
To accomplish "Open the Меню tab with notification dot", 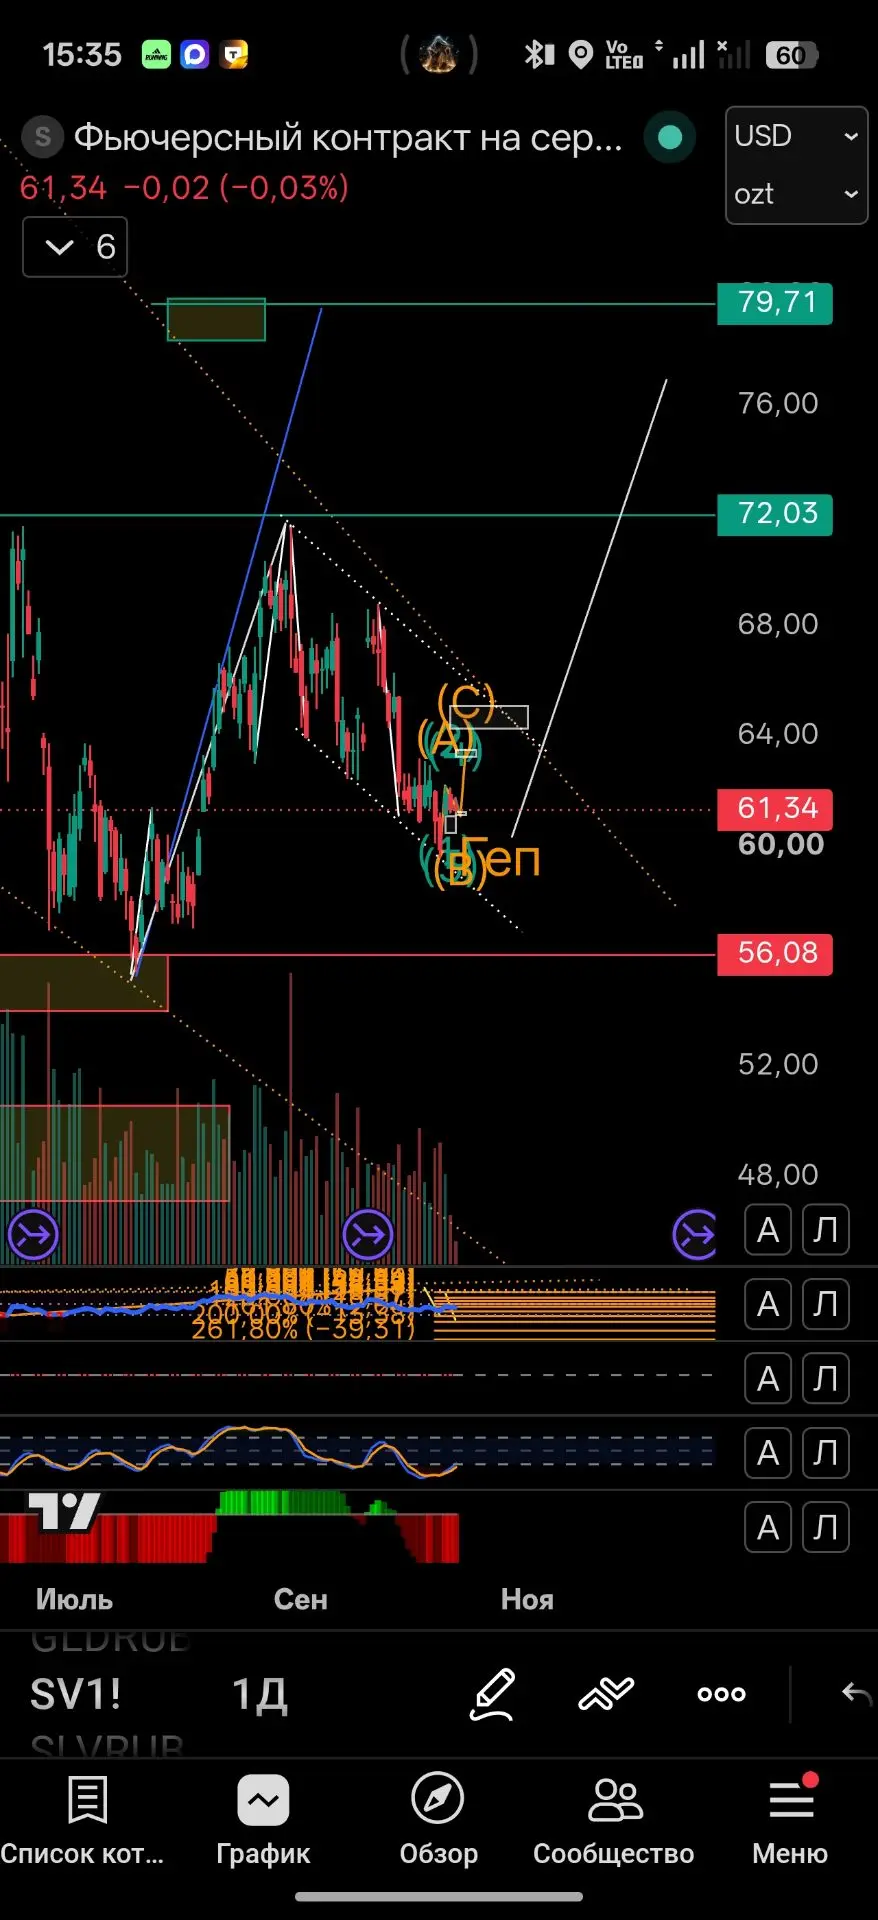I will tap(790, 1820).
